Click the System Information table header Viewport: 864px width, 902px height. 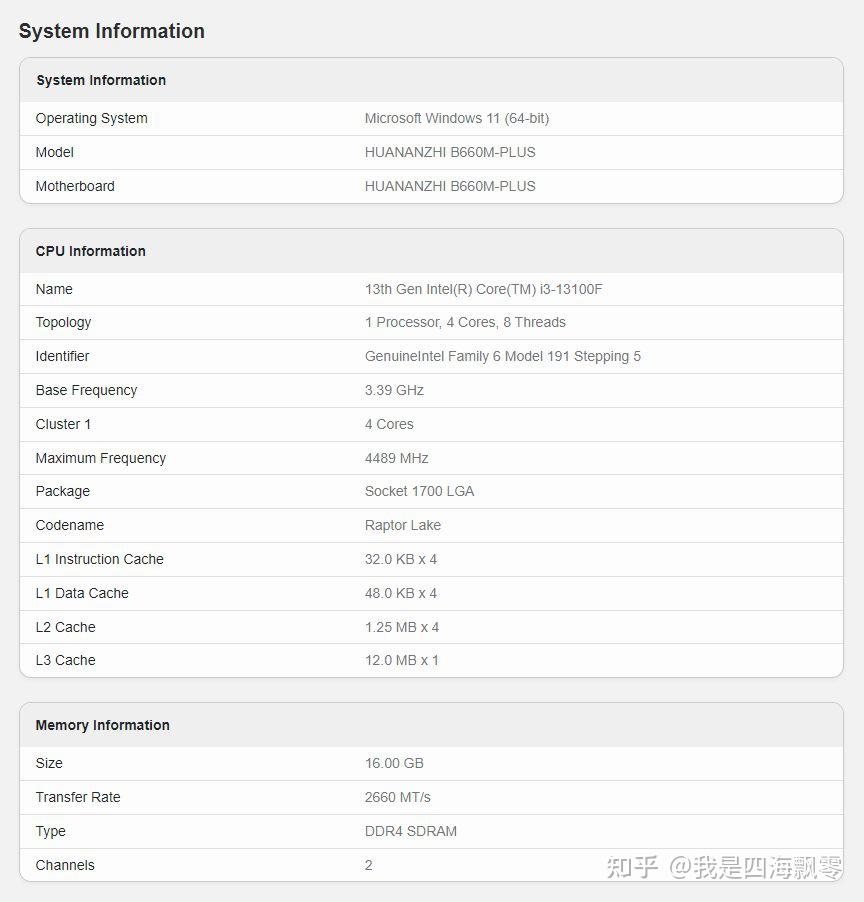[x=101, y=80]
